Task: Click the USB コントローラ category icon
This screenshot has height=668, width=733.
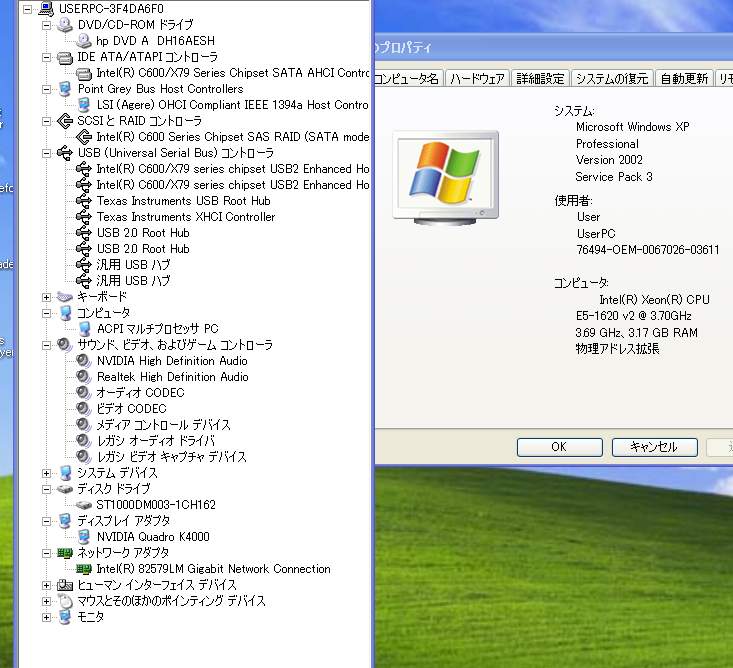Action: point(65,153)
